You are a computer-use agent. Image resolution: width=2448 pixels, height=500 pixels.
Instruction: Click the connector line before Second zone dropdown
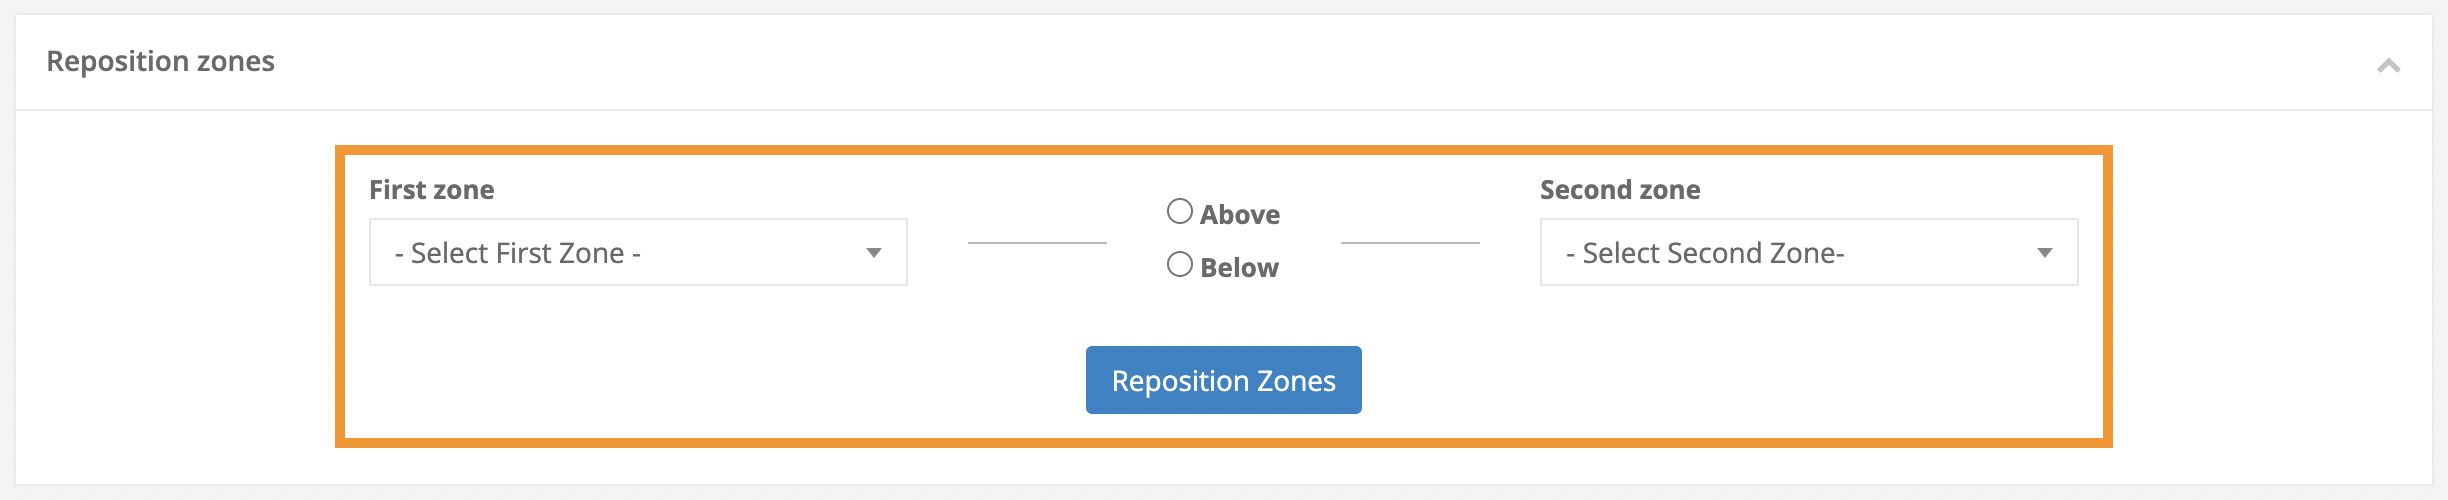(1410, 242)
